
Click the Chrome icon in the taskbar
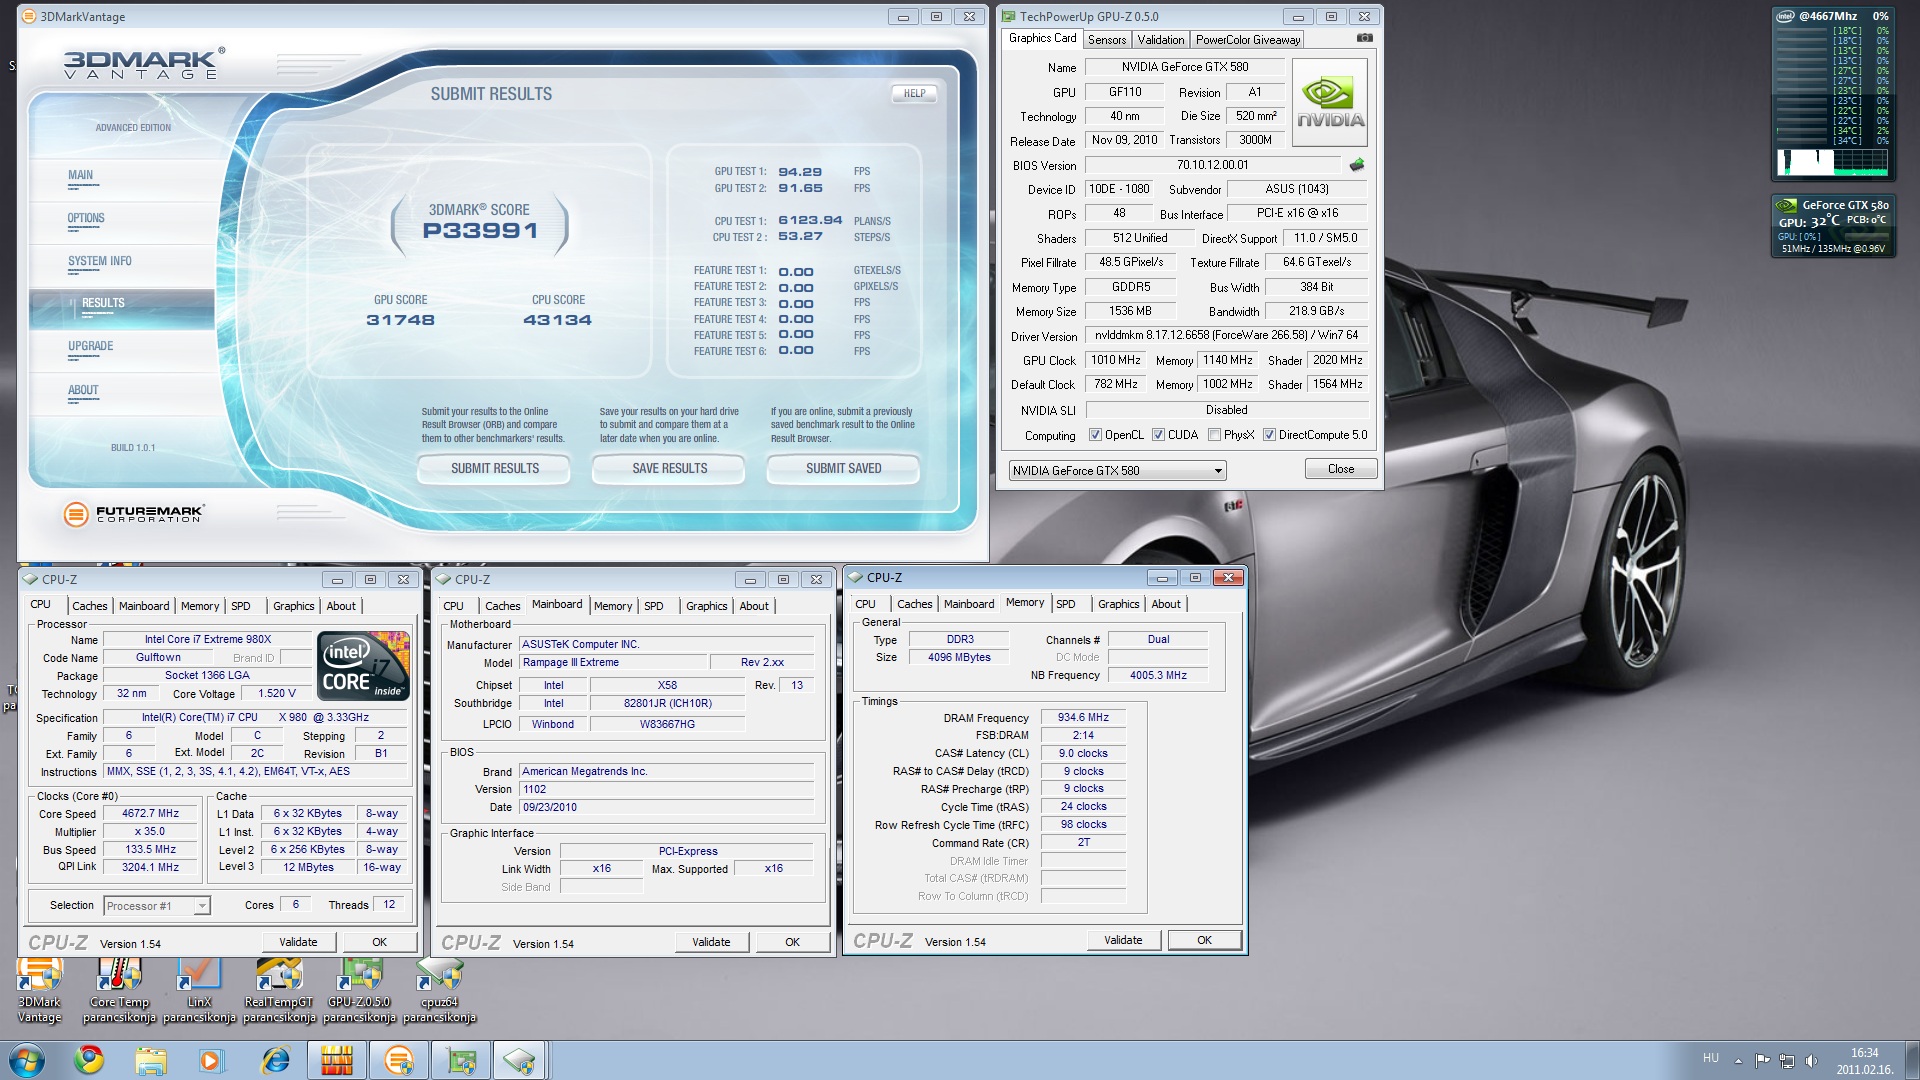[89, 1059]
